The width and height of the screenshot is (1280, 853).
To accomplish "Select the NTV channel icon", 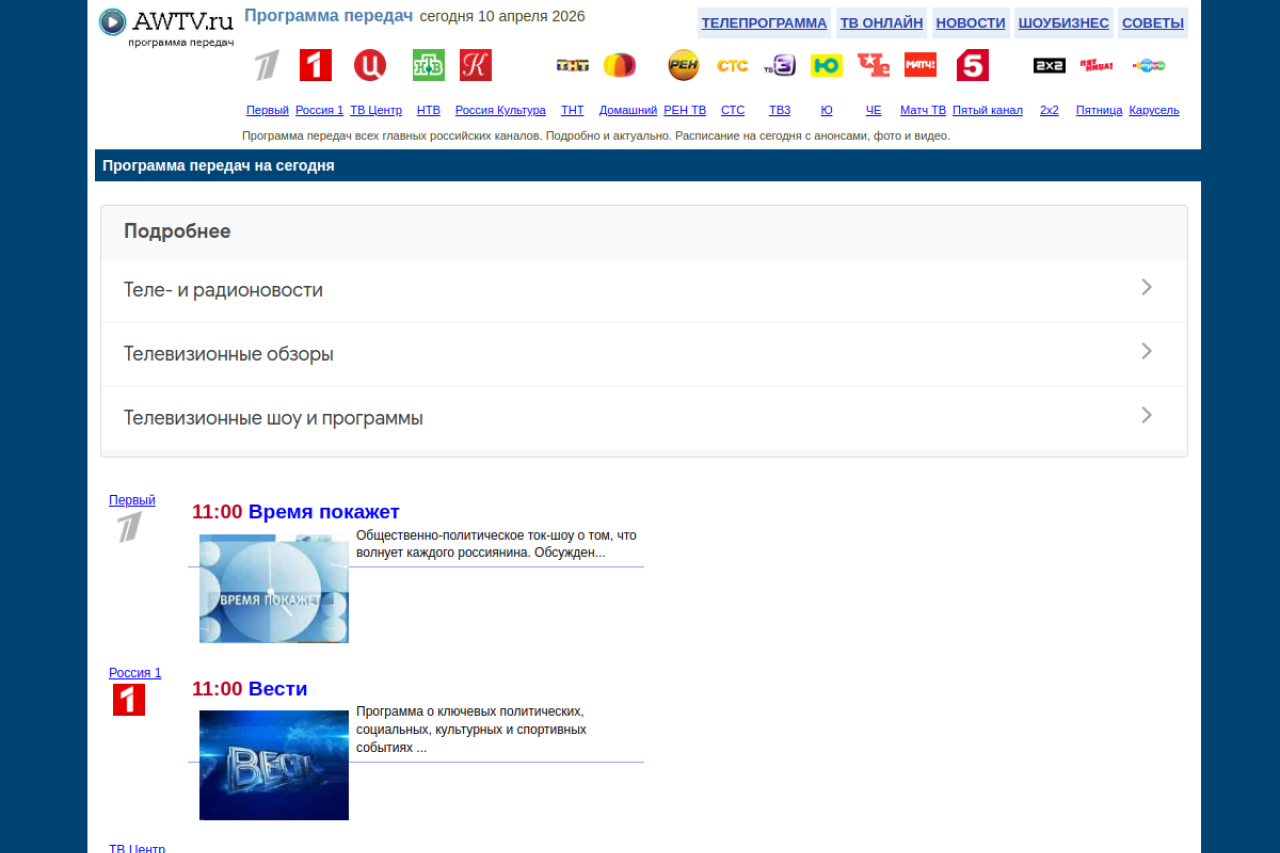I will tap(428, 65).
